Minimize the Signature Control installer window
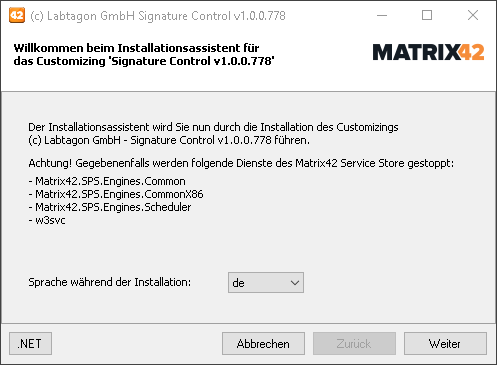Image resolution: width=497 pixels, height=365 pixels. tap(382, 15)
